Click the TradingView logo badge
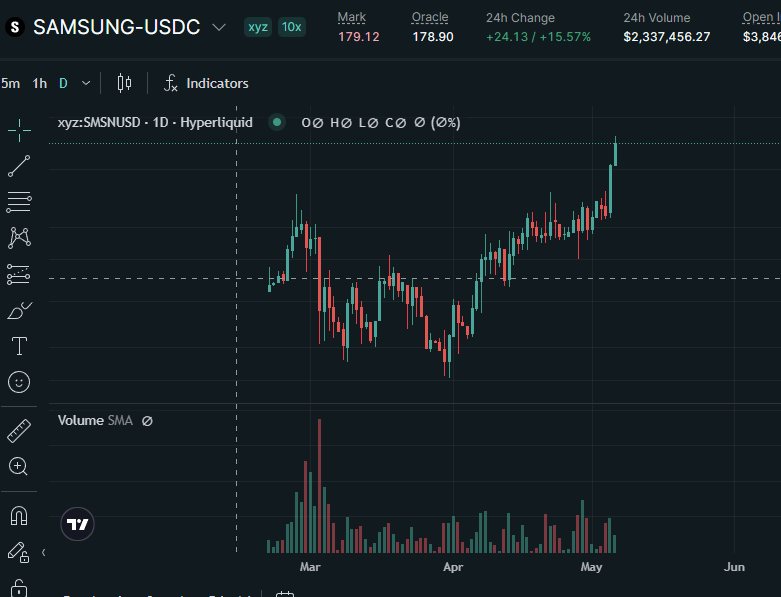Image resolution: width=781 pixels, height=597 pixels. tap(77, 524)
